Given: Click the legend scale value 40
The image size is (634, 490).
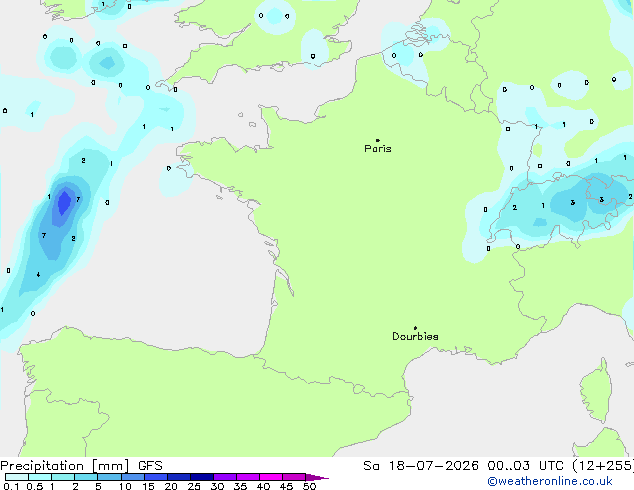Looking at the screenshot, I should tap(263, 486).
